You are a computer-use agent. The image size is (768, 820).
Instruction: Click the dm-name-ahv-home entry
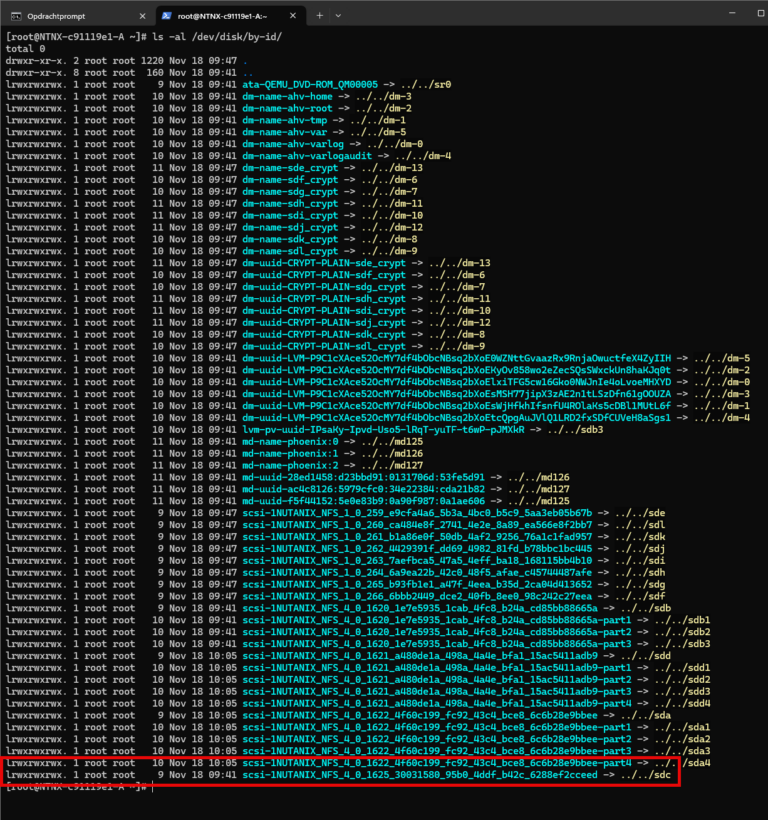tap(287, 97)
